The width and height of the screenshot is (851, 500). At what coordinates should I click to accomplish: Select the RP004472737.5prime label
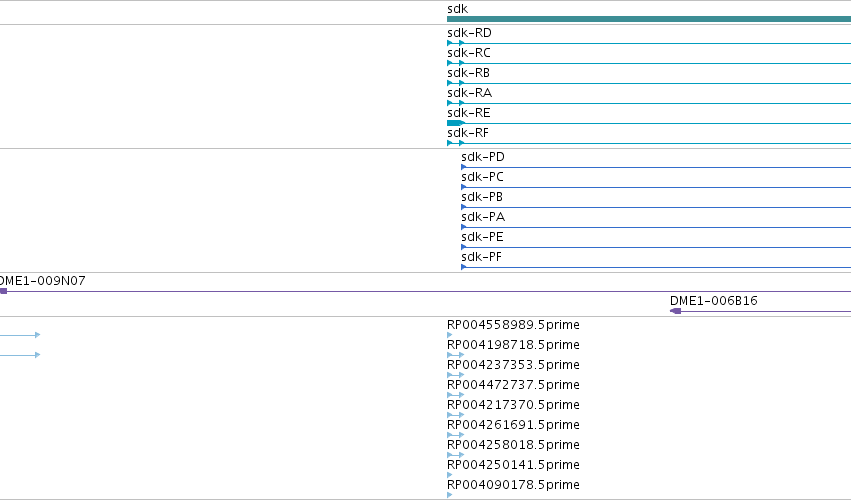point(513,385)
